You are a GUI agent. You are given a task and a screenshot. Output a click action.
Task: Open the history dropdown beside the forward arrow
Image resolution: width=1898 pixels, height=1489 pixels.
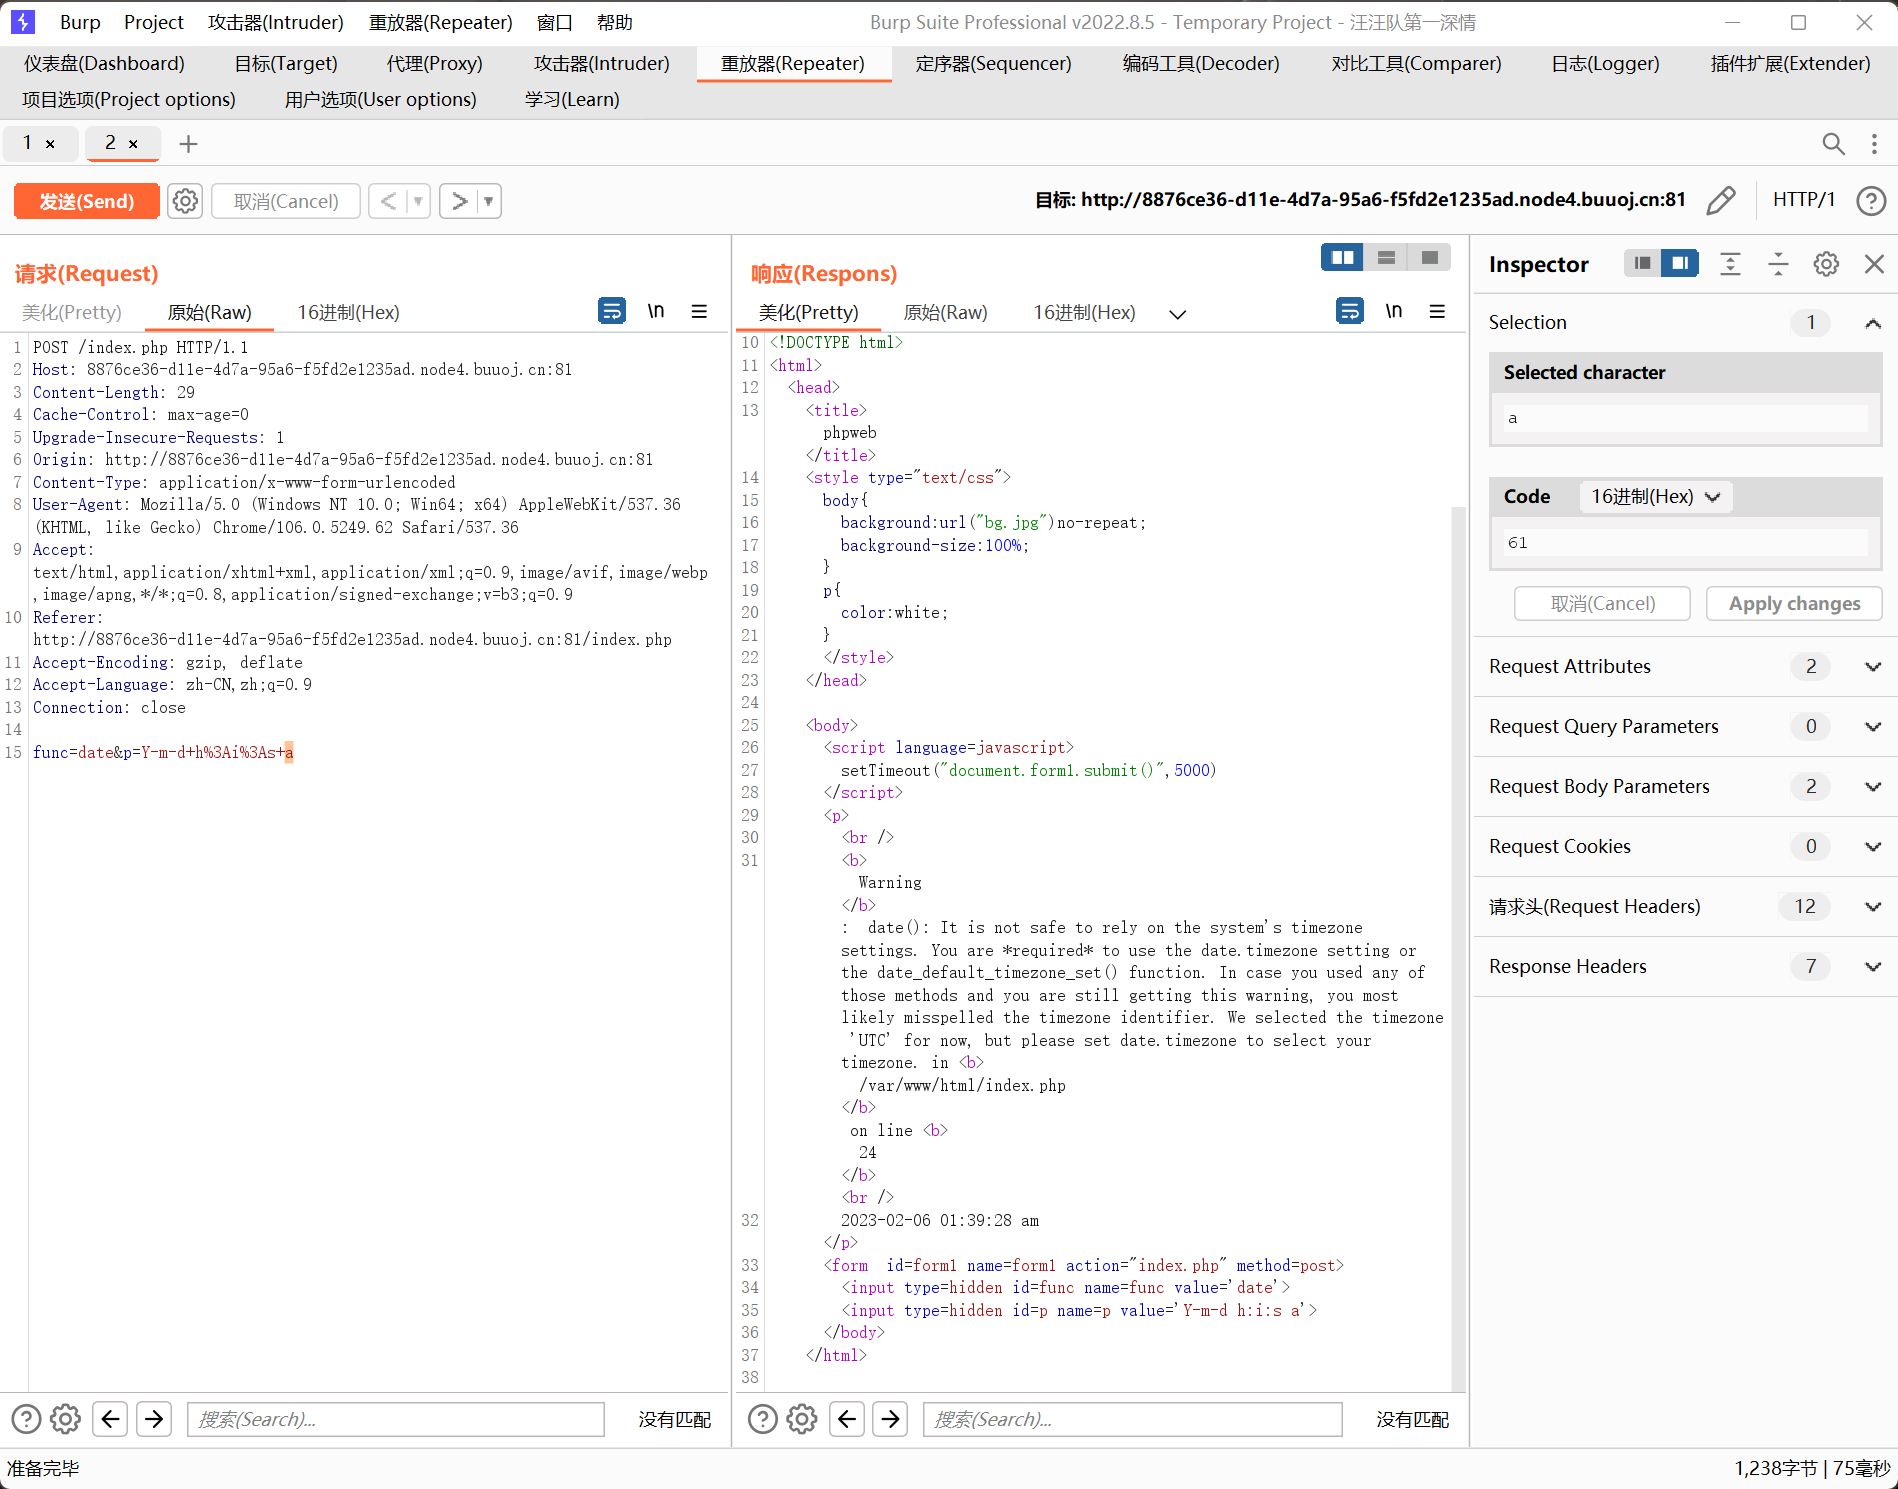tap(488, 201)
